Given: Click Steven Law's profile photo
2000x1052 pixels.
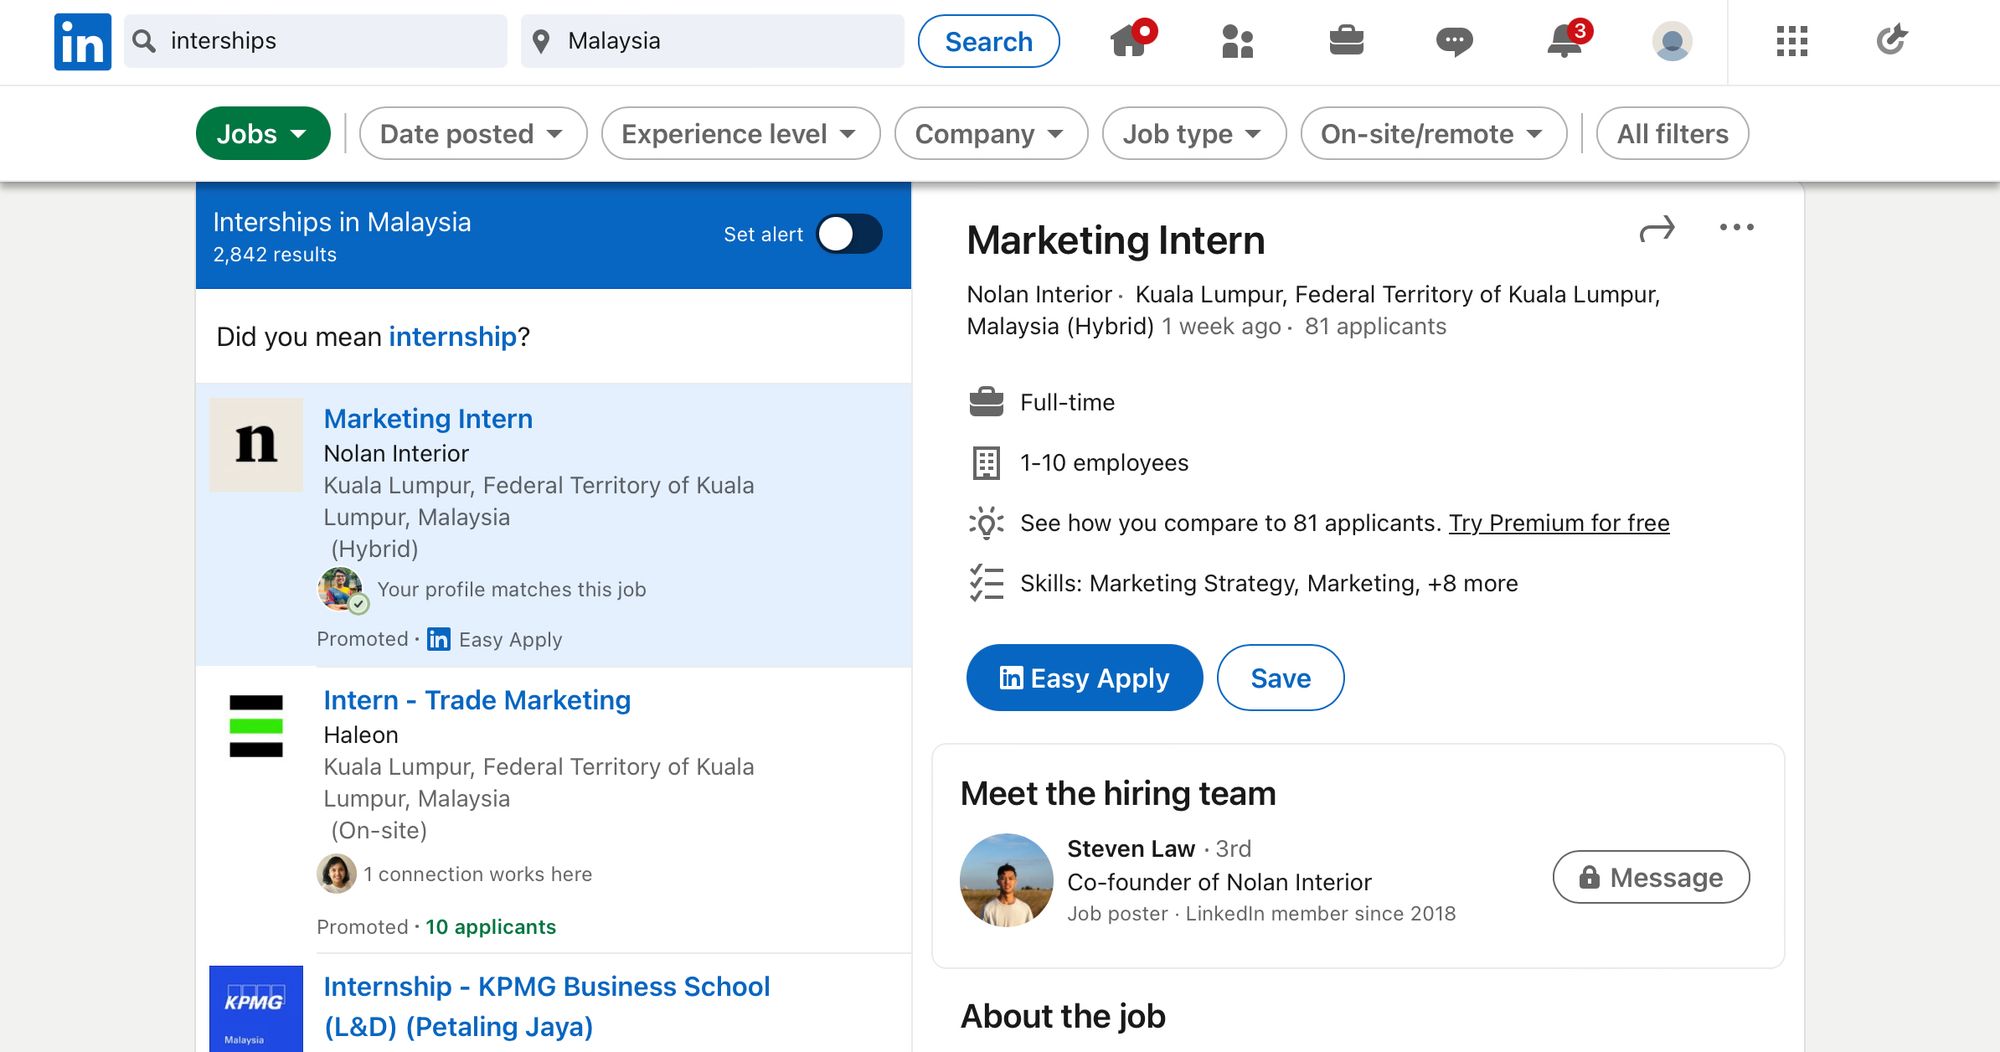Looking at the screenshot, I should [1006, 880].
